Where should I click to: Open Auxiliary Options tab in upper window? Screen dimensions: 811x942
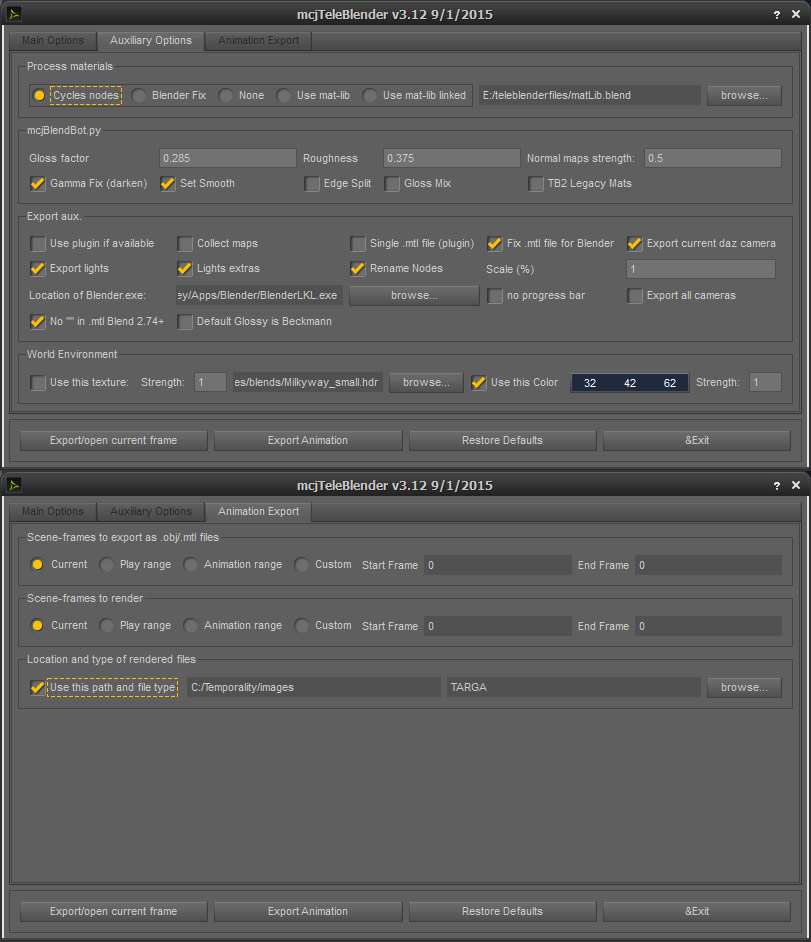click(x=151, y=40)
